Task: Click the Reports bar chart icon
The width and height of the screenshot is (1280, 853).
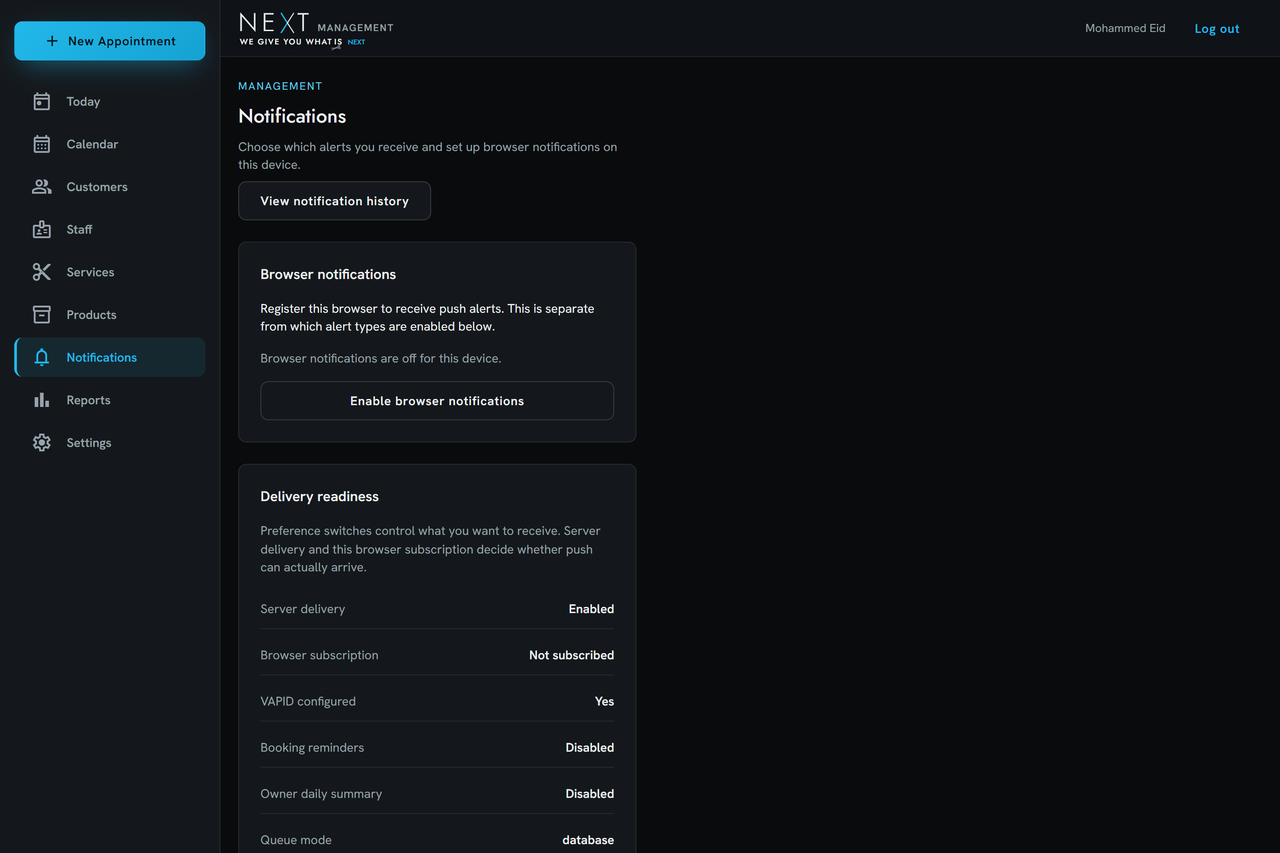Action: [41, 400]
